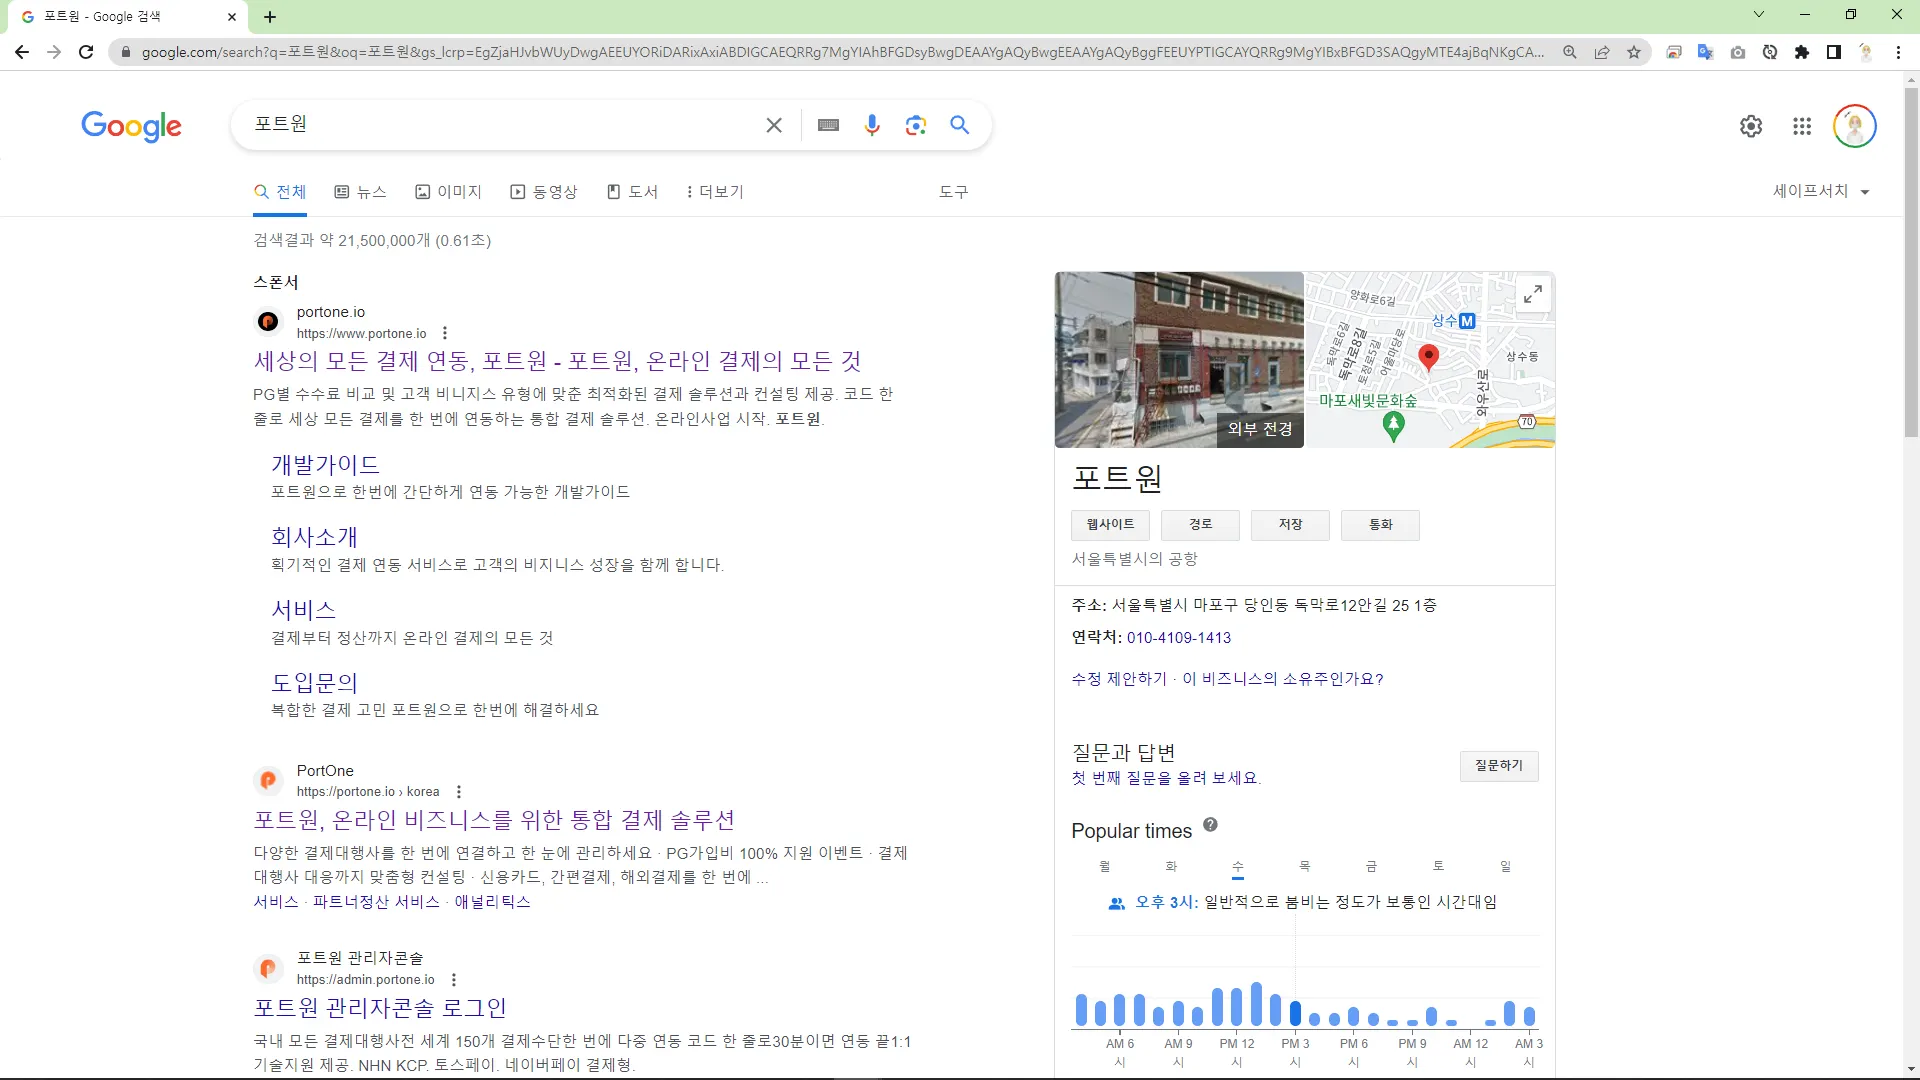The width and height of the screenshot is (1920, 1080).
Task: Switch to the 이미지 results tab
Action: click(x=449, y=191)
